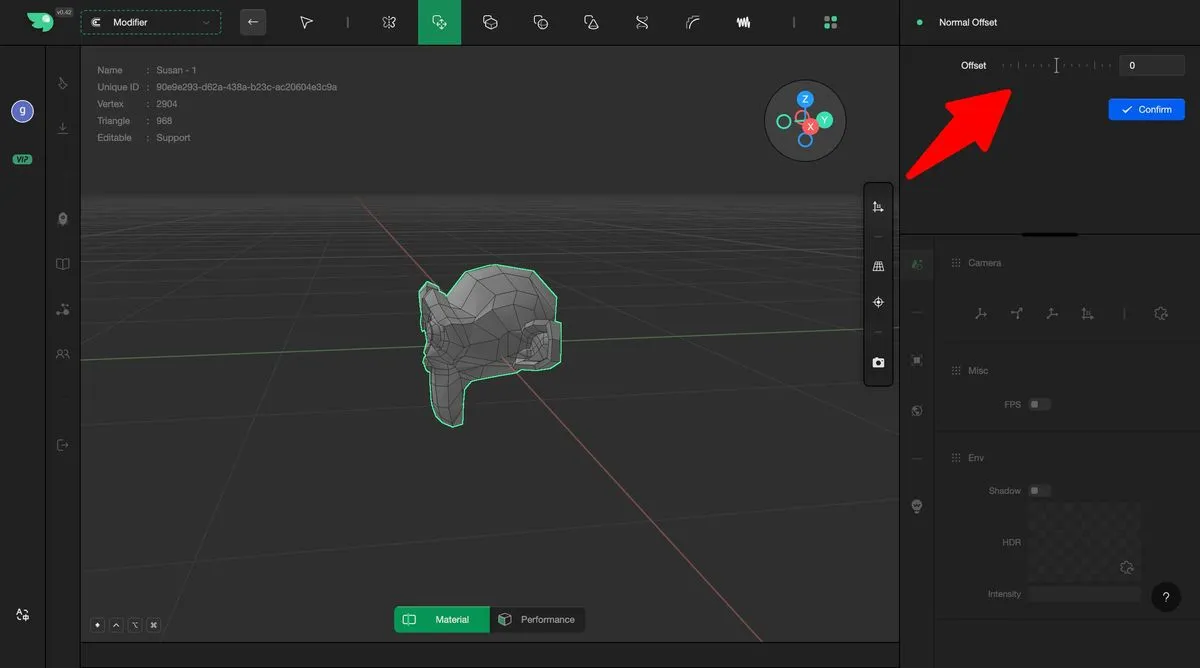Click the active green Normal Offset tool
Image resolution: width=1200 pixels, height=668 pixels.
pos(439,22)
